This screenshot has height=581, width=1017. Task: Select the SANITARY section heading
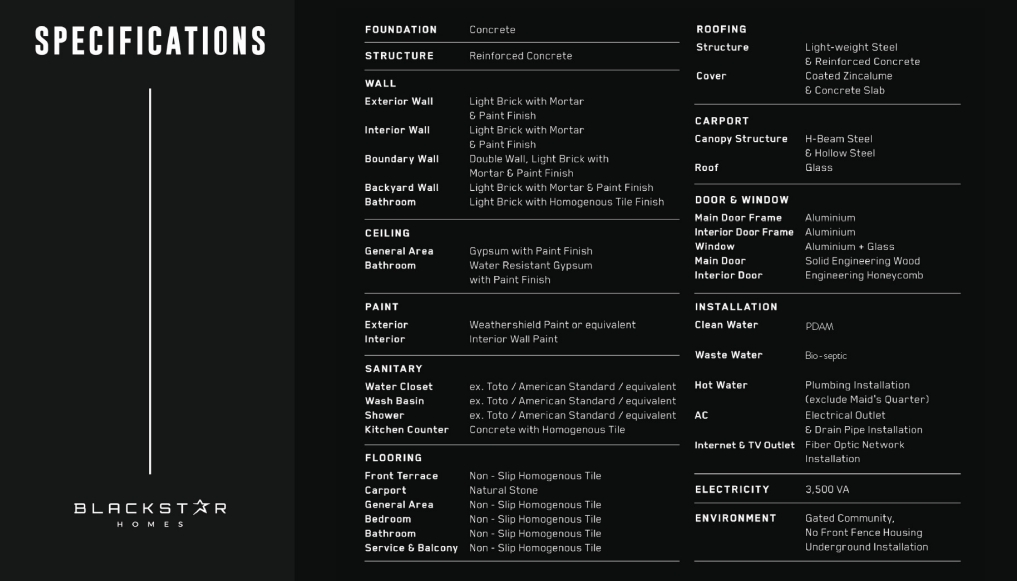pyautogui.click(x=393, y=369)
